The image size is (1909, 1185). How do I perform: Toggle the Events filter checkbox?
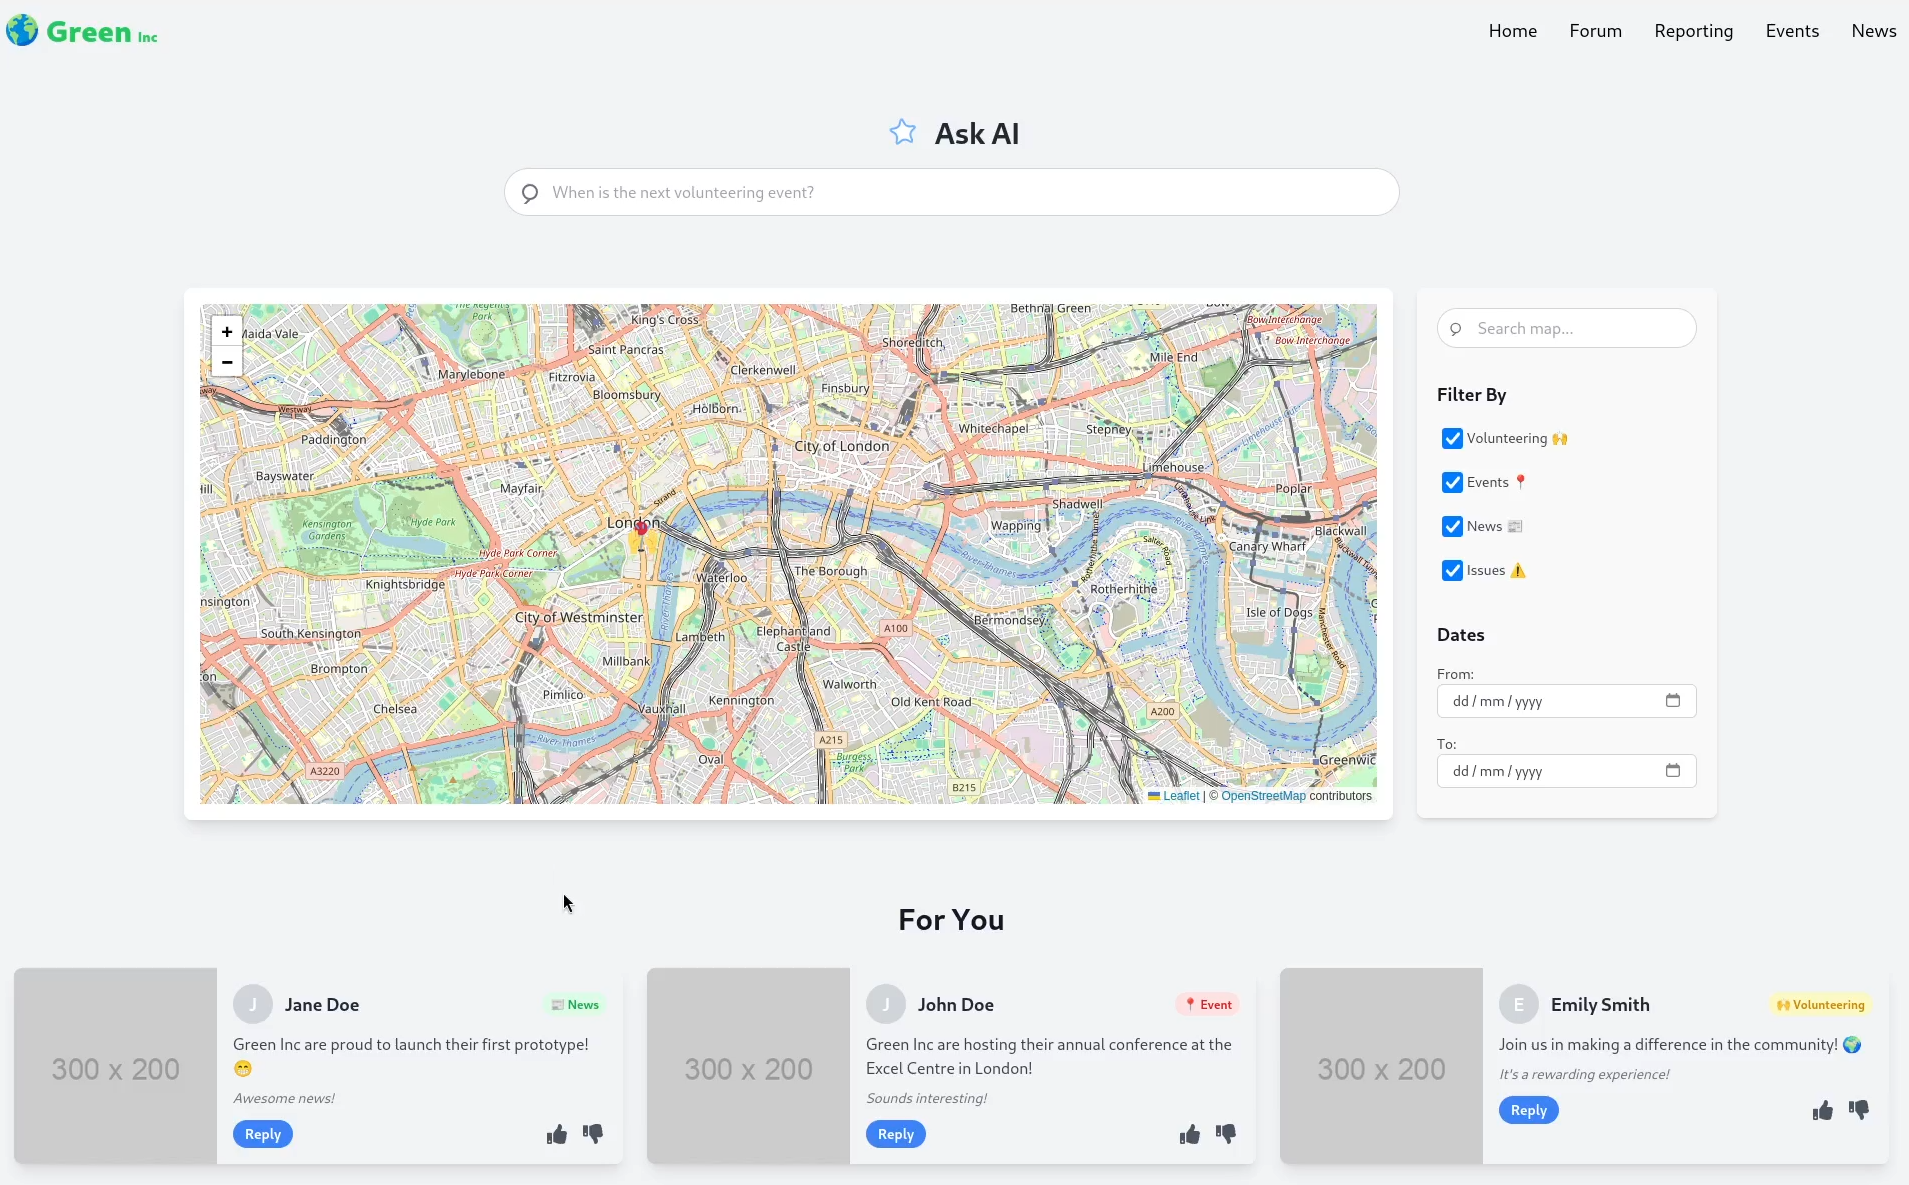pyautogui.click(x=1452, y=483)
